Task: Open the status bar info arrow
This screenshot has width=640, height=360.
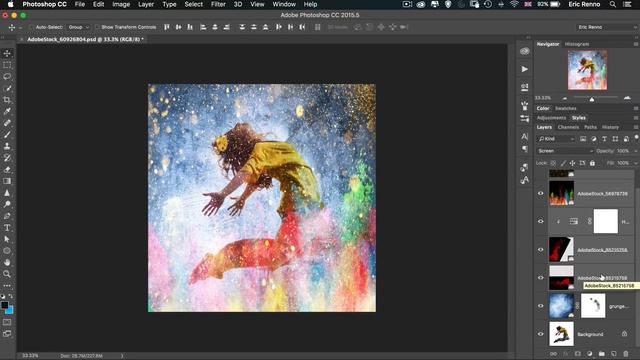Action: 122,356
